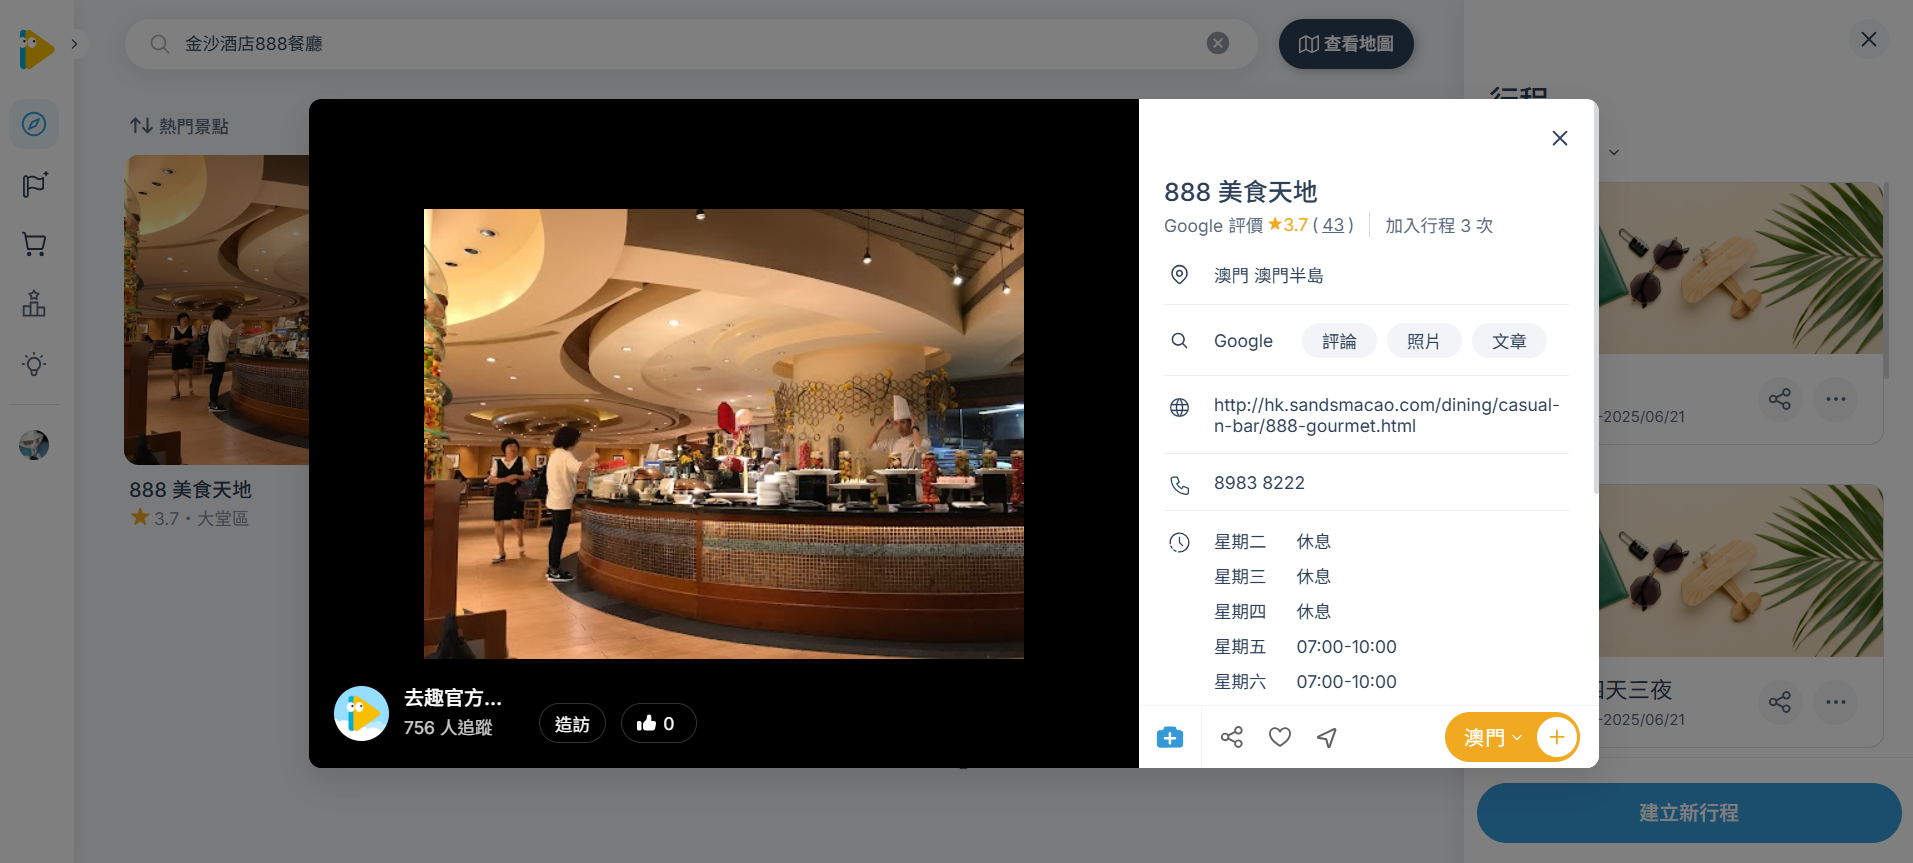The height and width of the screenshot is (863, 1913).
Task: Click the phone icon
Action: point(1180,485)
